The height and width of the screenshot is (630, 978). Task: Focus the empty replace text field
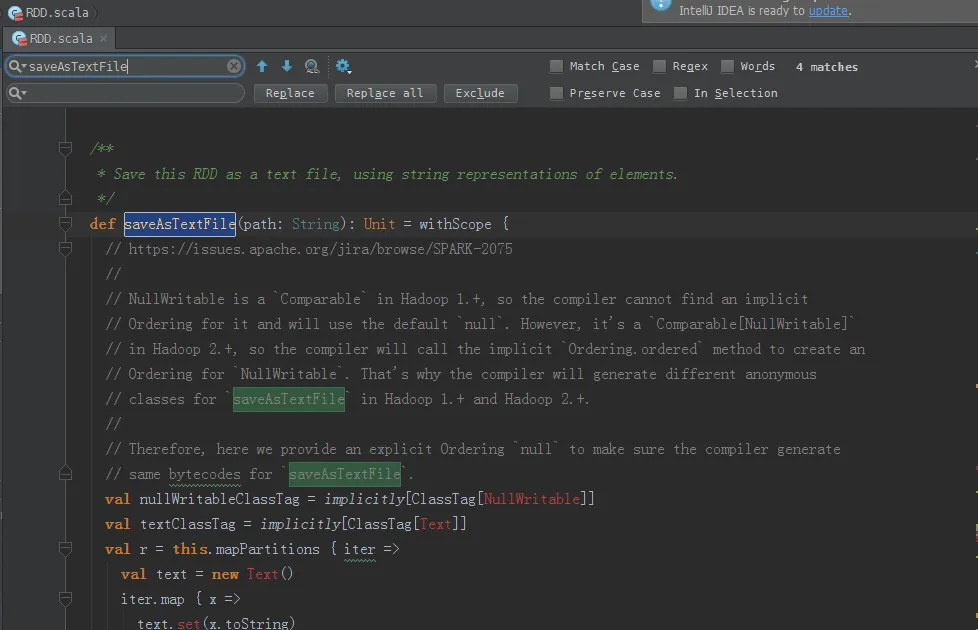coord(125,93)
